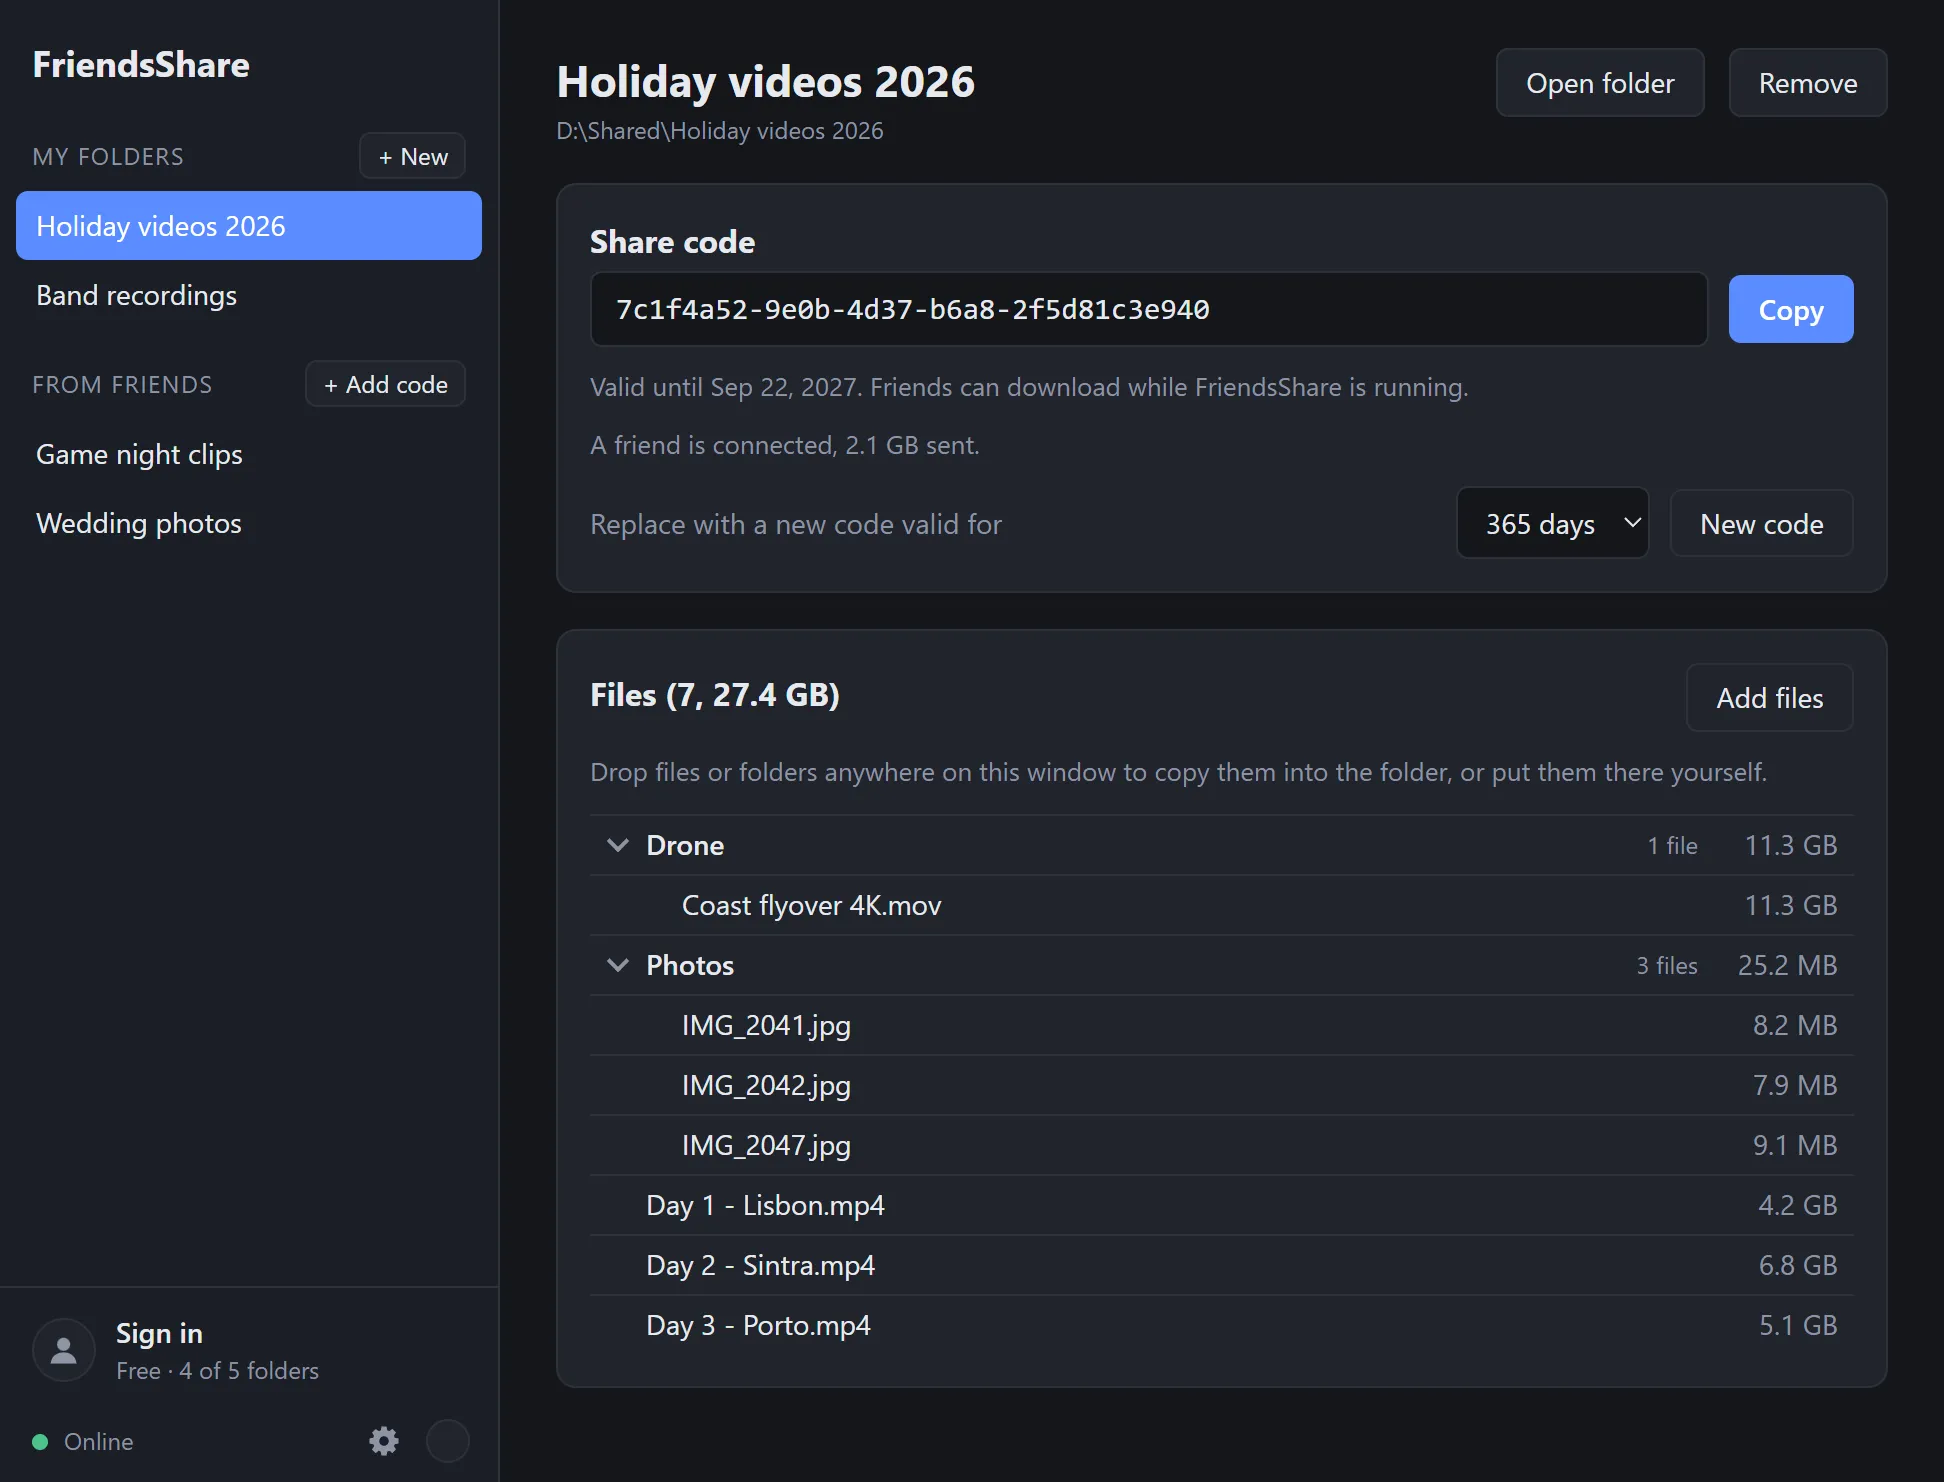This screenshot has width=1944, height=1482.
Task: Open the Band recordings folder
Action: coord(249,295)
